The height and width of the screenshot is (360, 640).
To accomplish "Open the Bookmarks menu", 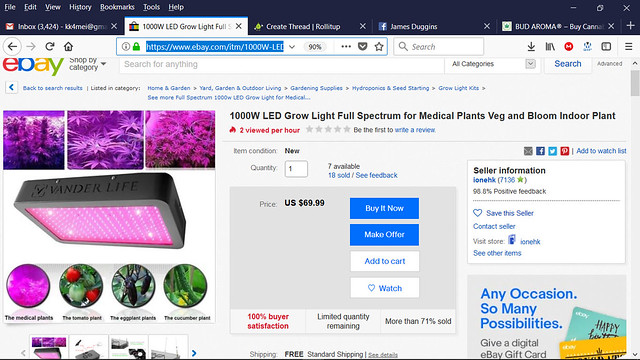I will point(117,7).
